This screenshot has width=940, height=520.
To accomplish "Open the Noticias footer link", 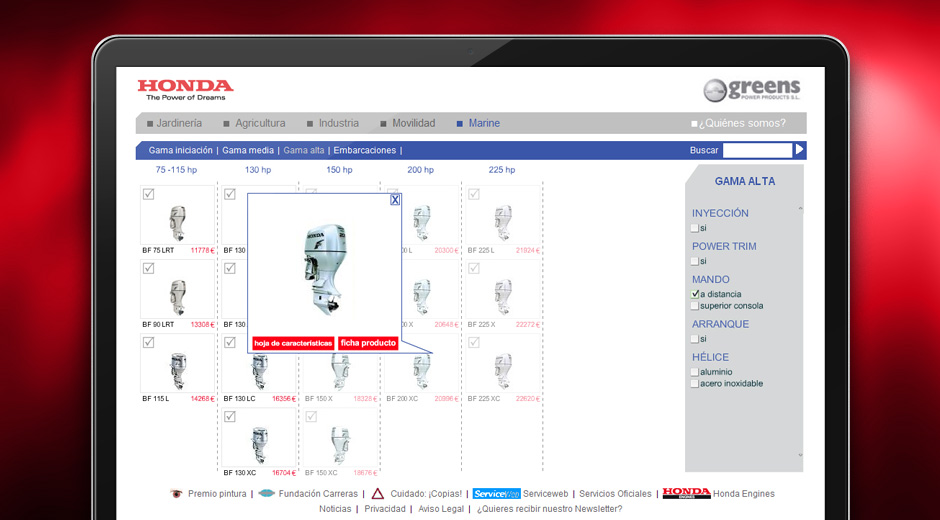I will [x=335, y=509].
